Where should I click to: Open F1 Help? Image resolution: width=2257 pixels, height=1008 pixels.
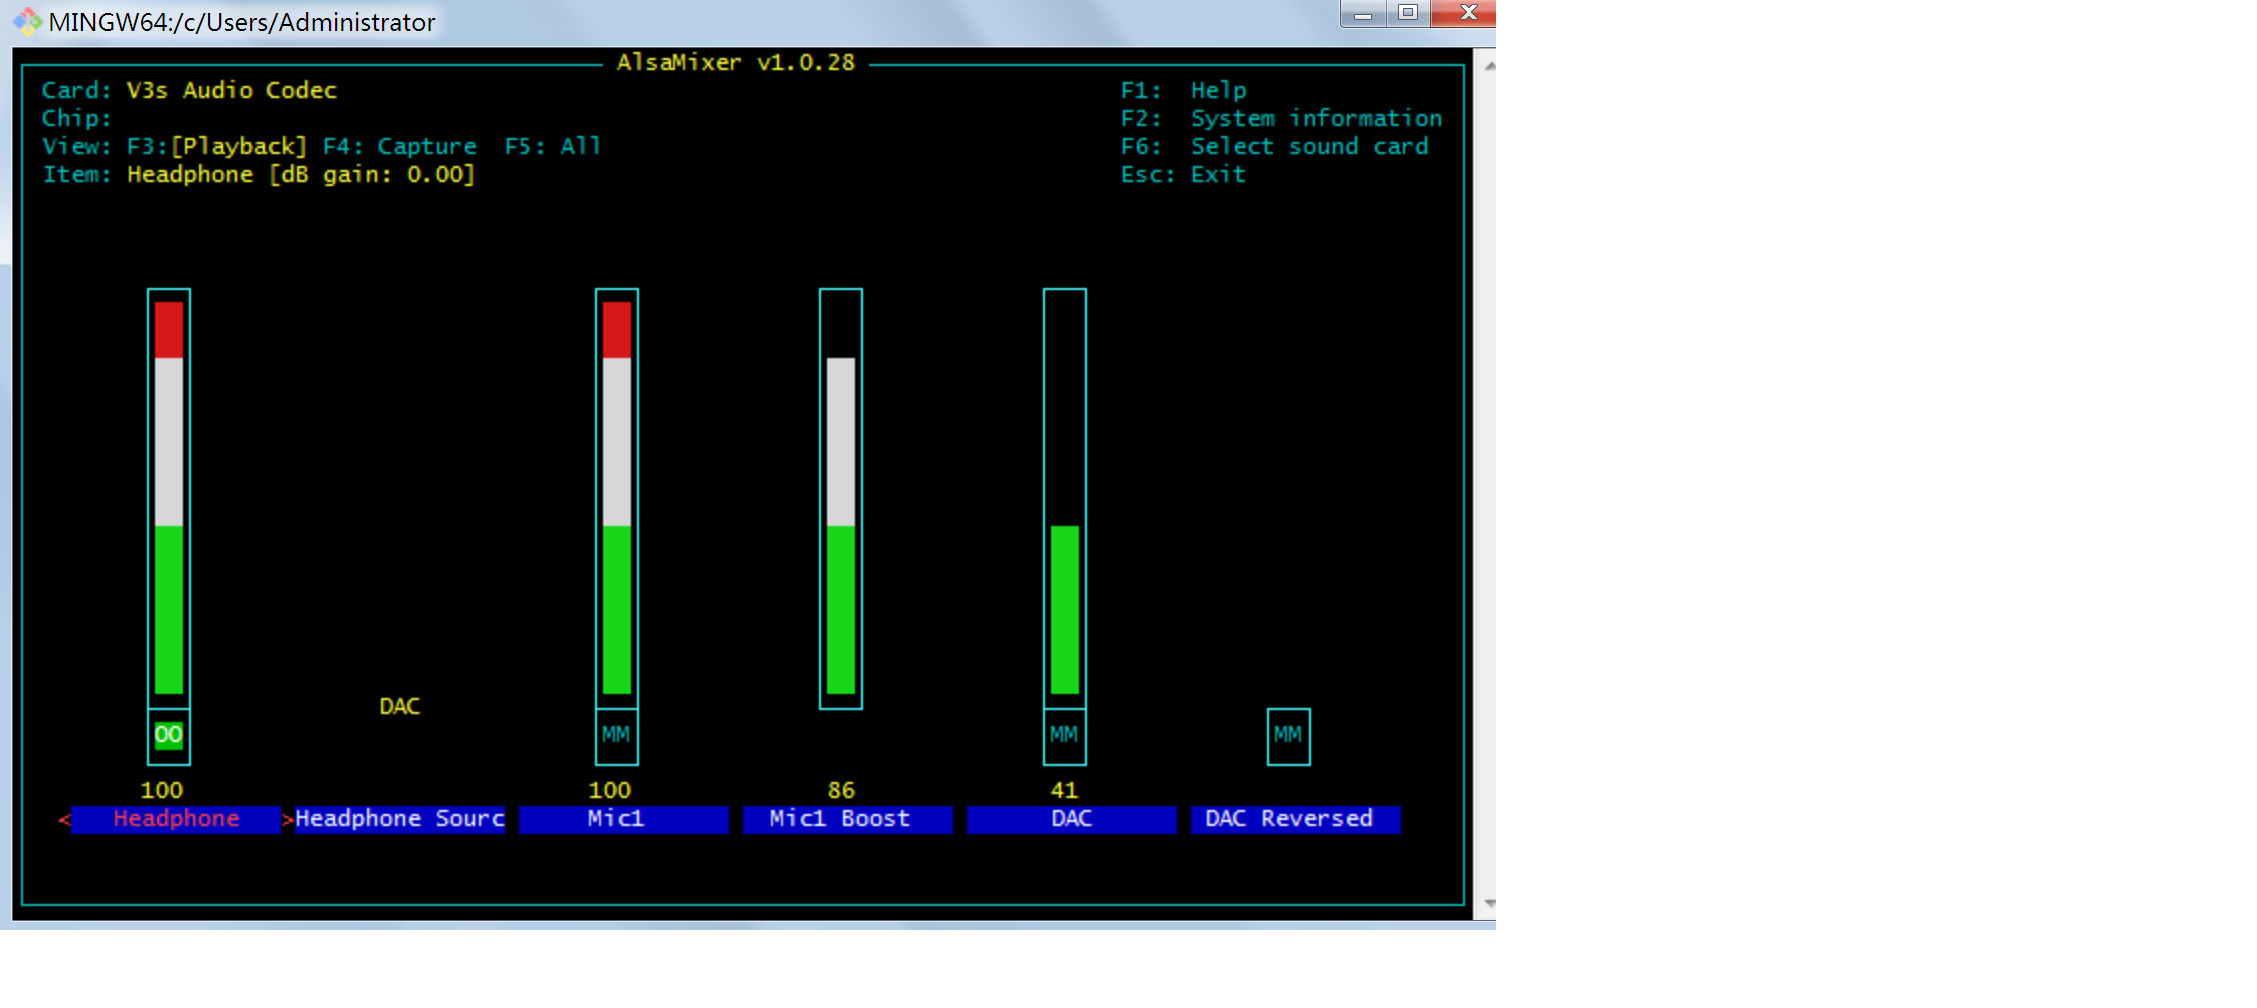coord(1184,90)
